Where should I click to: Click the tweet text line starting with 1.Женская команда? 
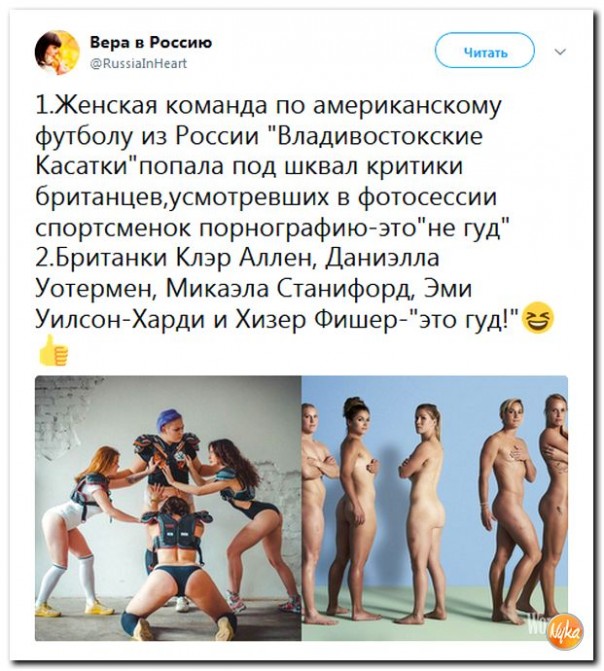point(268,105)
